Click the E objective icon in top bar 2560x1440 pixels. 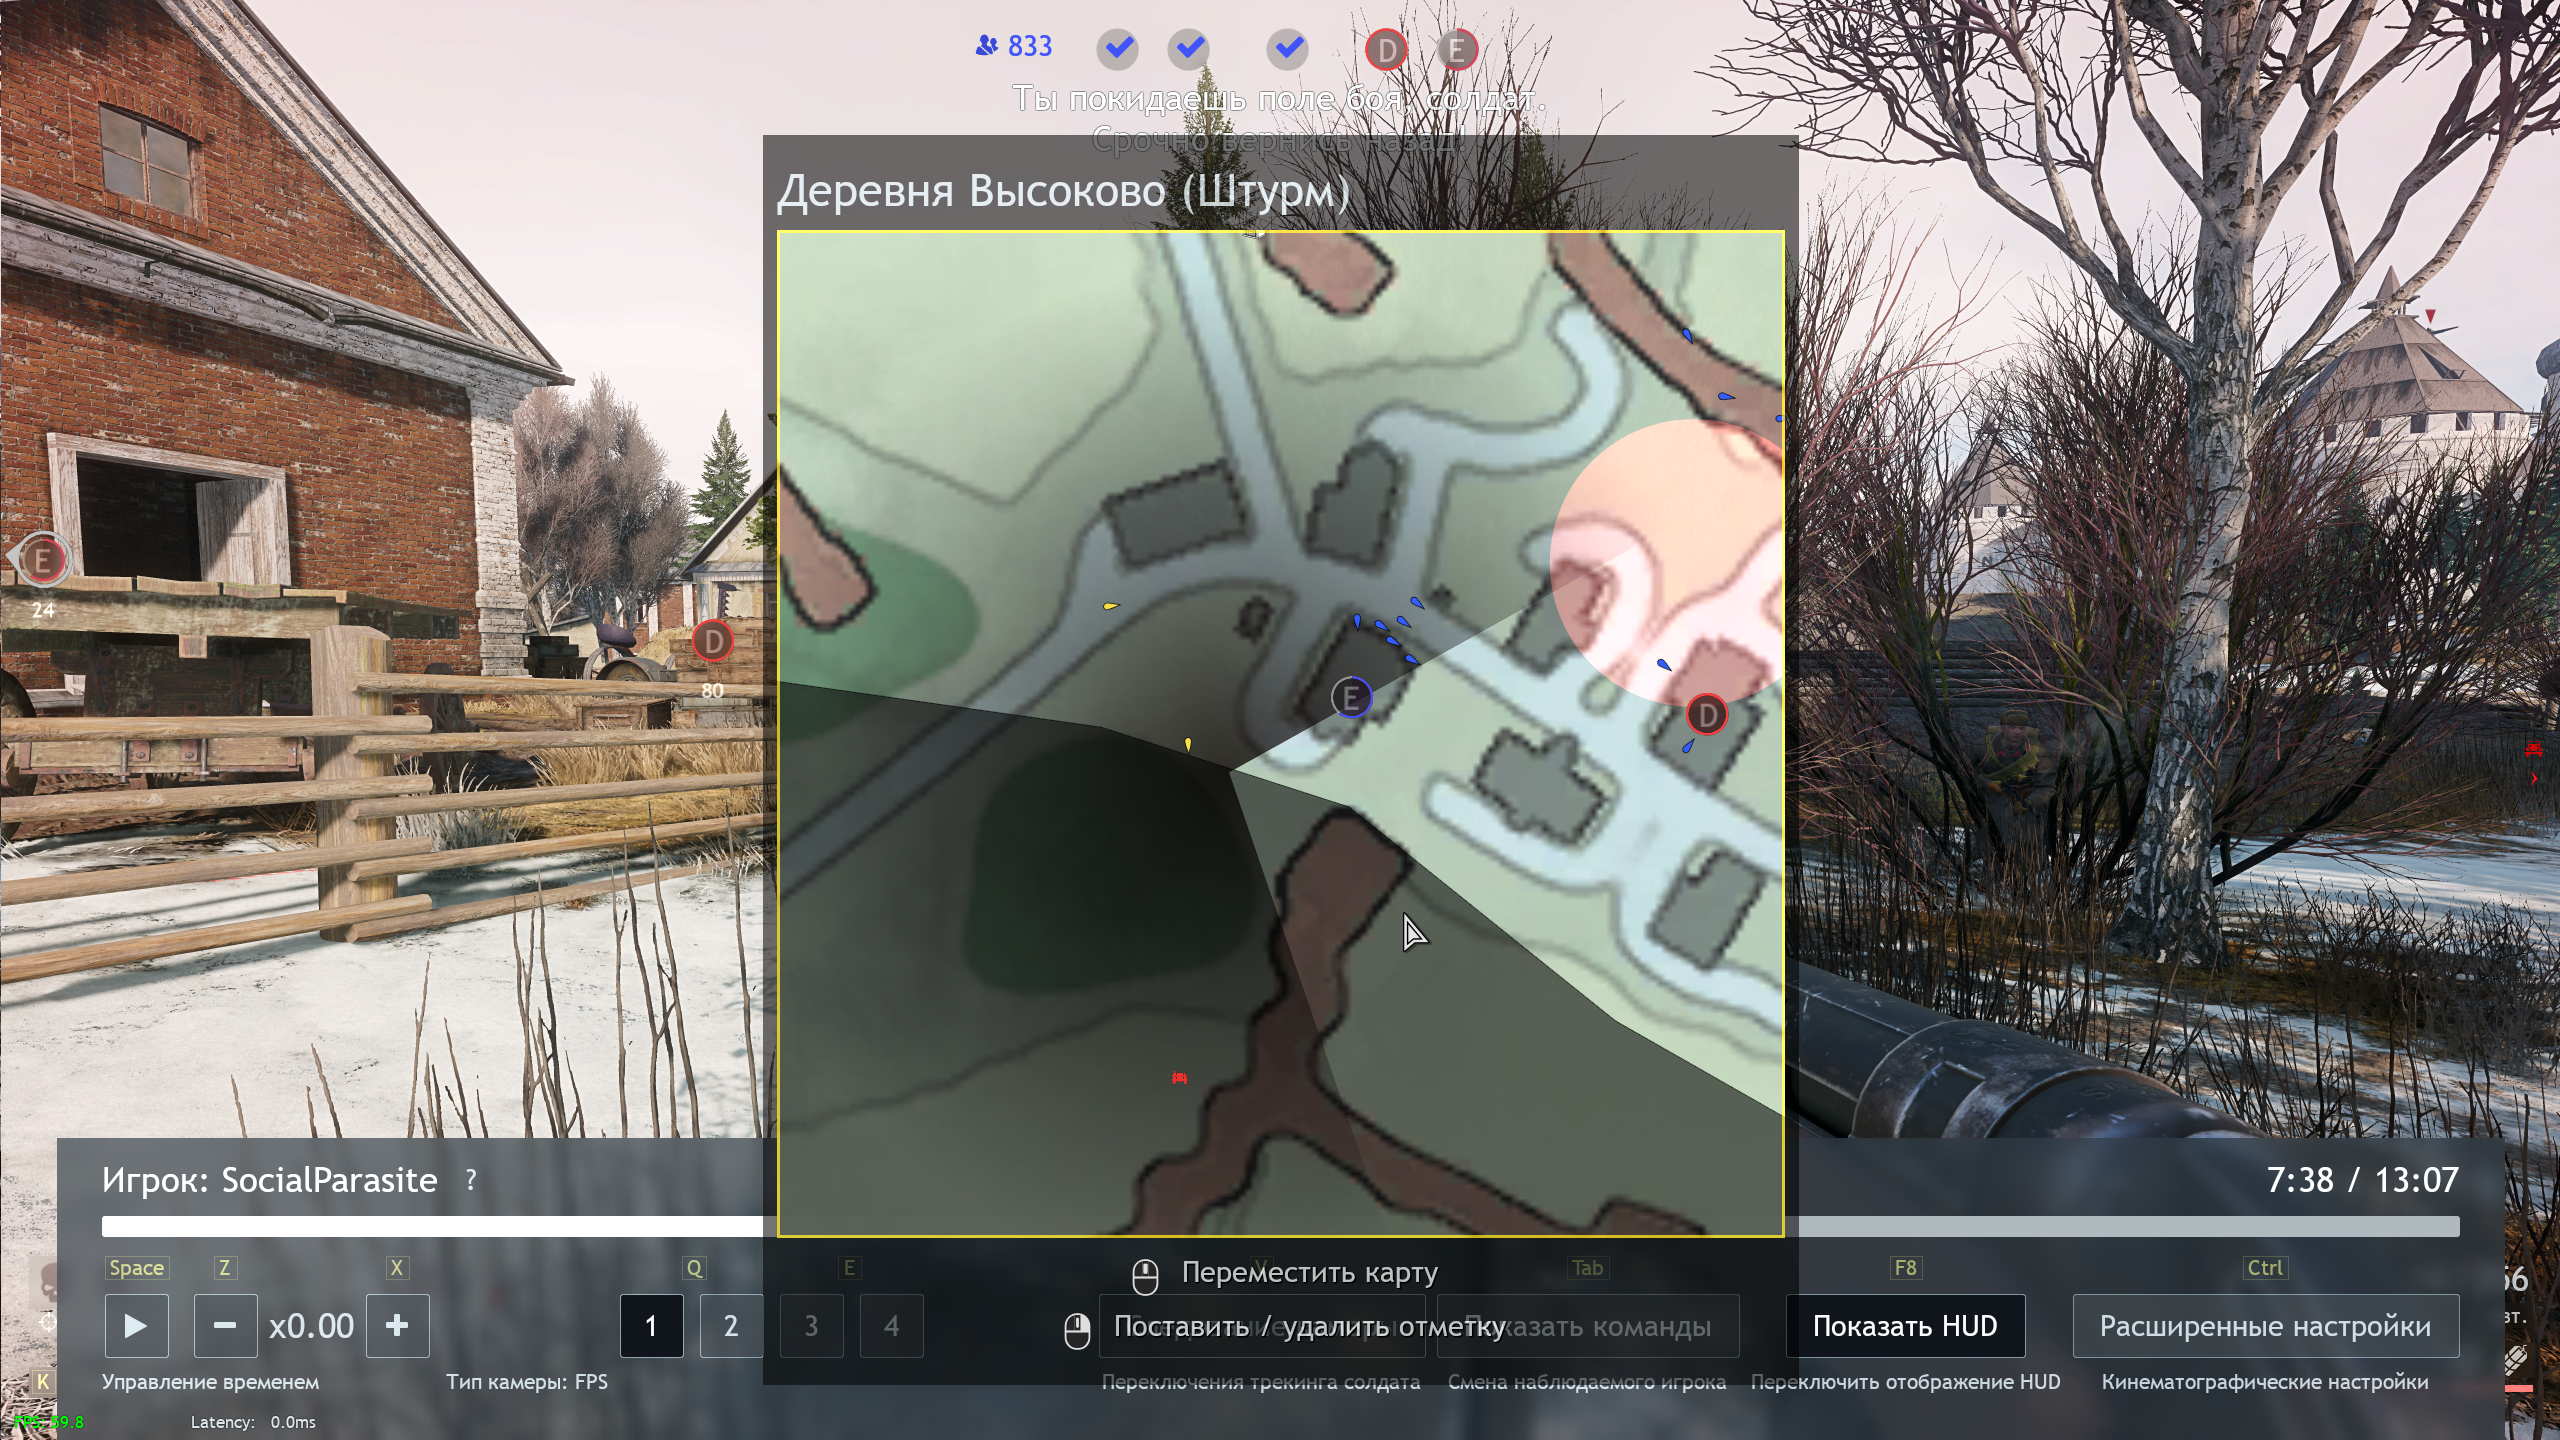(1457, 49)
